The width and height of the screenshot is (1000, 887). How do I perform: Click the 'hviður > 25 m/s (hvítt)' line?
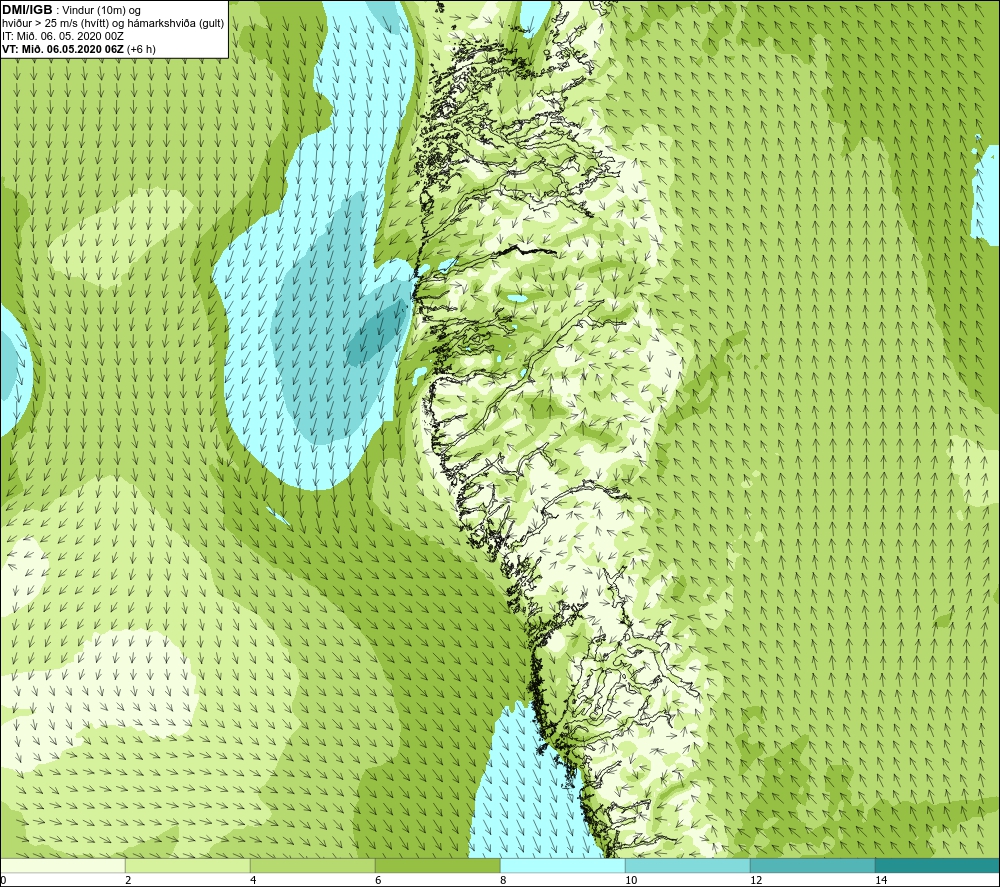tap(55, 24)
